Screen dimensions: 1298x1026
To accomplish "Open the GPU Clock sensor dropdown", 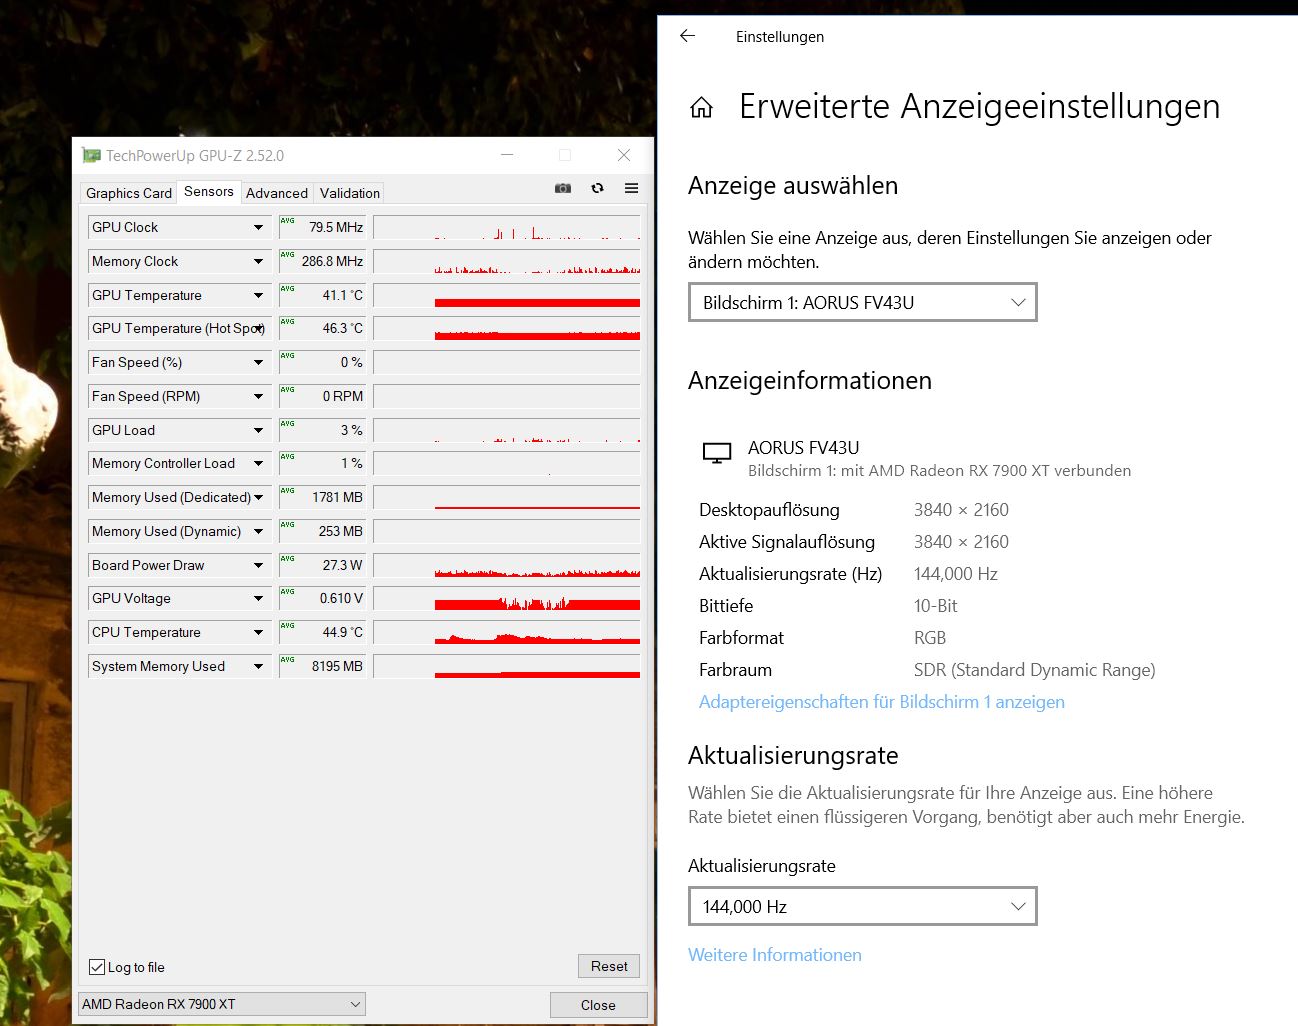I will [x=258, y=228].
